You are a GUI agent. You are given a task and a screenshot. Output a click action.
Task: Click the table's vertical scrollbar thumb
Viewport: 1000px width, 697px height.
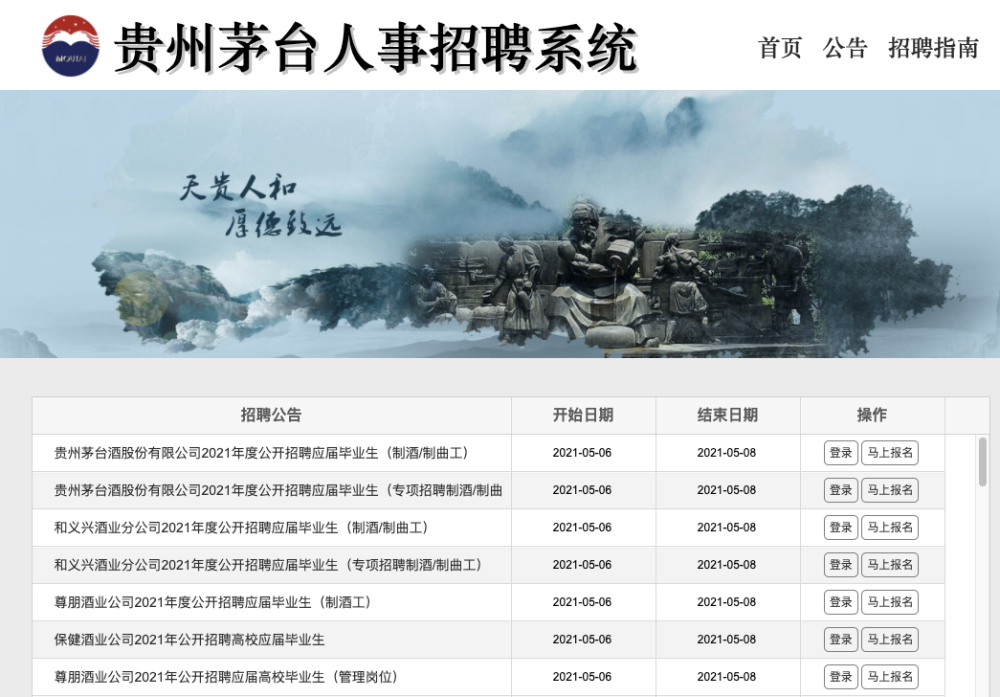(982, 462)
